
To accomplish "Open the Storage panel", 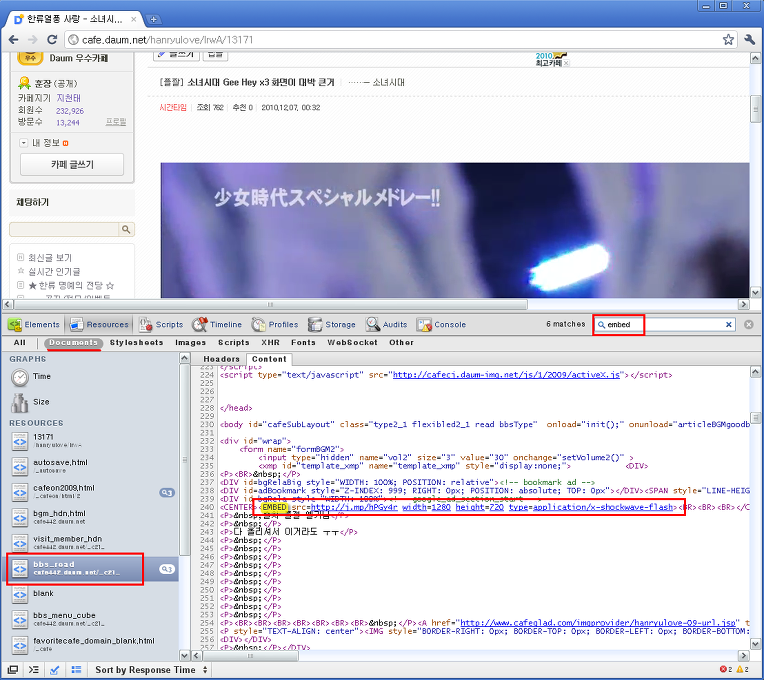I will pyautogui.click(x=332, y=324).
